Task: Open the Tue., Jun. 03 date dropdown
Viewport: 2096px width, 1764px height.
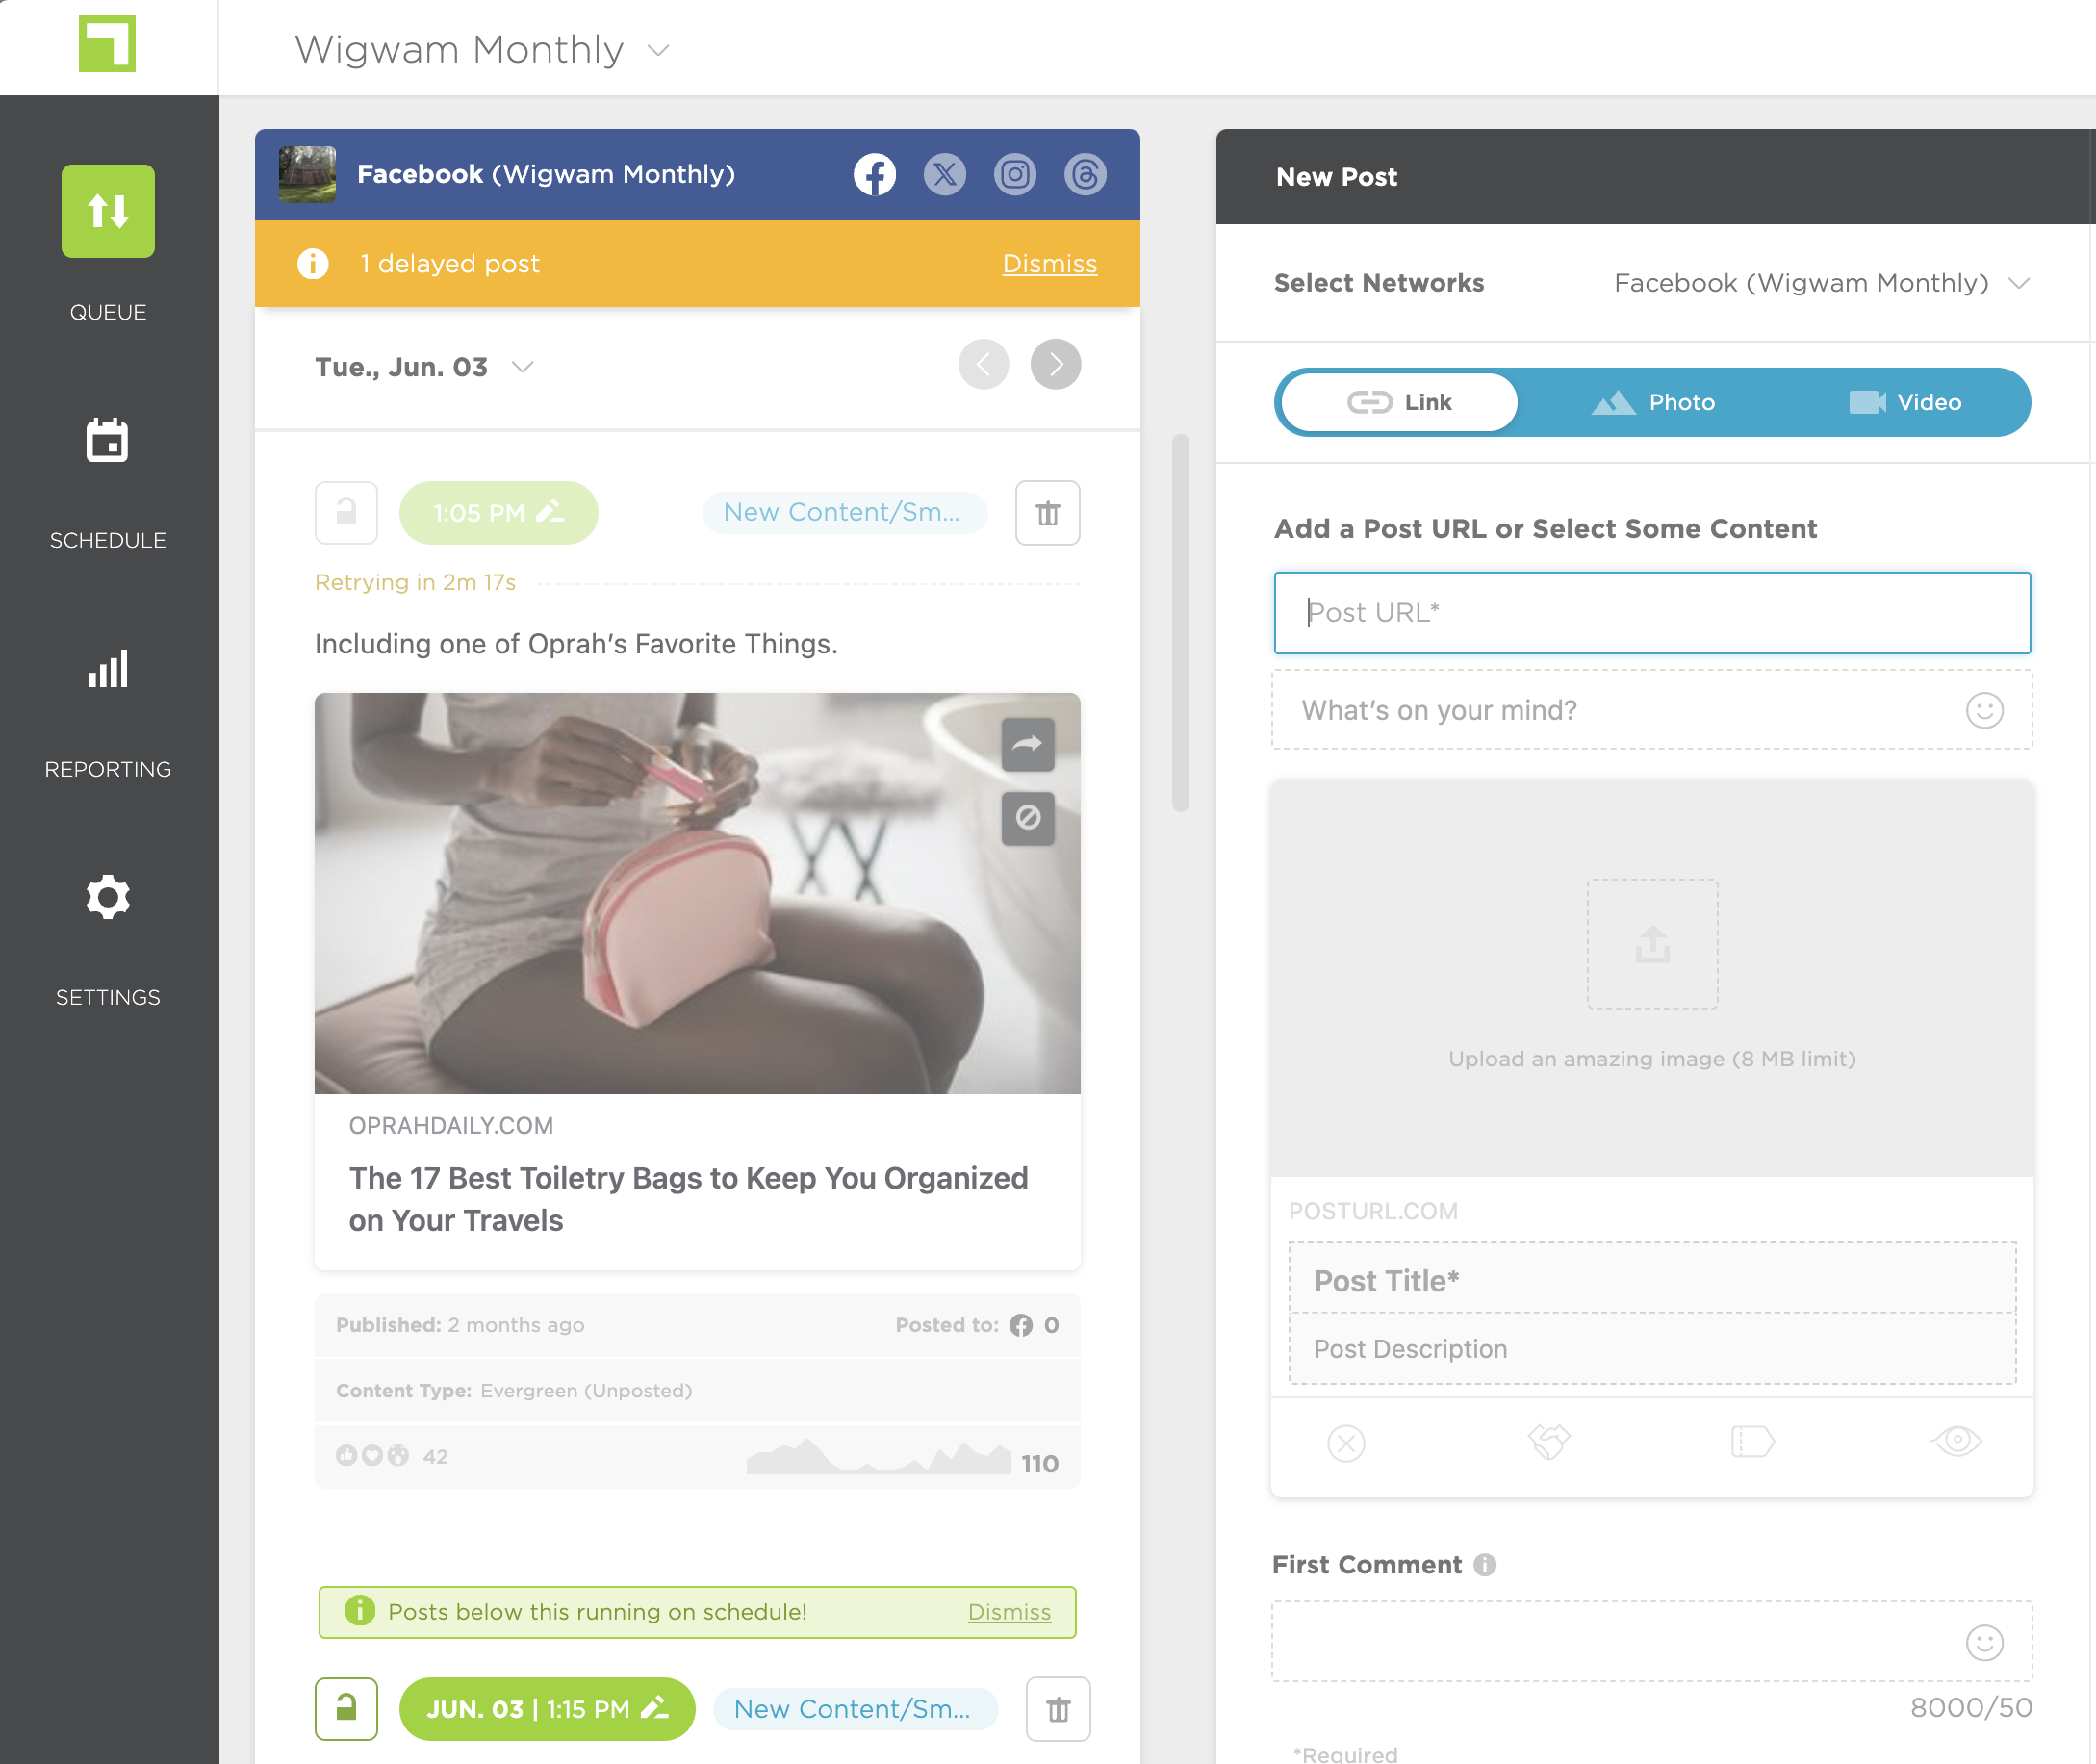Action: point(523,367)
